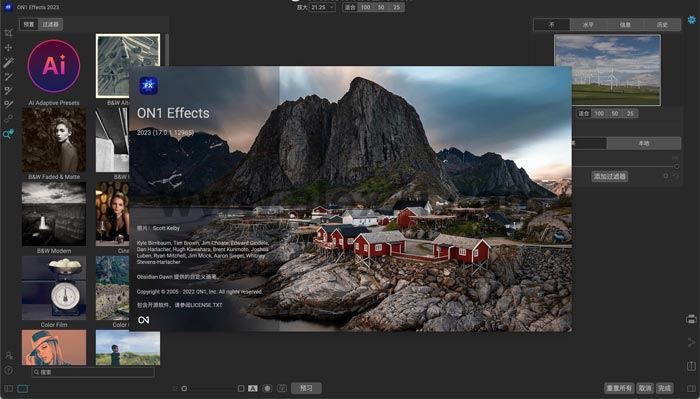Toggle the soft proofing A icon
700x399 pixels.
(253, 388)
